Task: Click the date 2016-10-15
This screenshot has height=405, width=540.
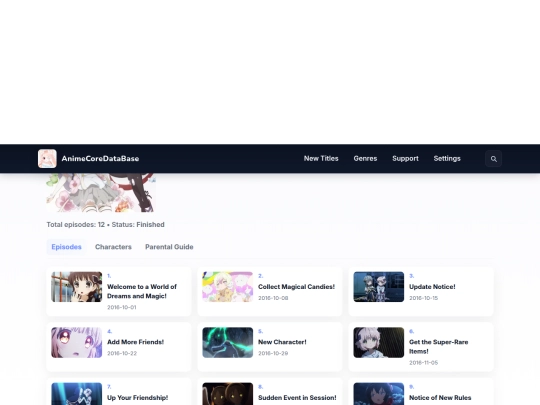Action: (424, 298)
